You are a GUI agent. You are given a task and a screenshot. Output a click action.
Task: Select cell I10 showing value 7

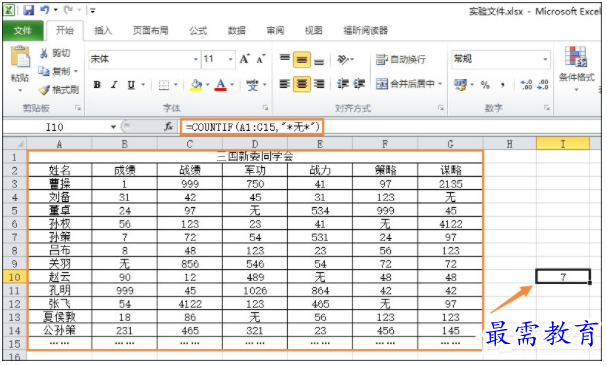[563, 277]
